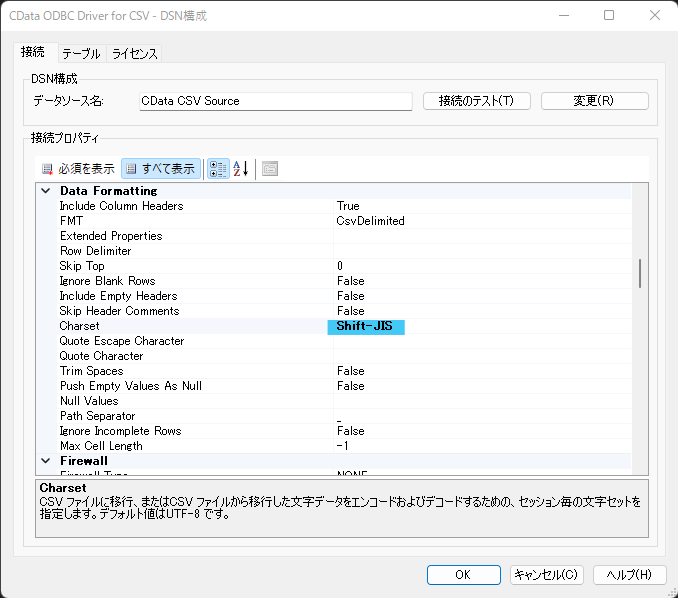Select the Row Delimiter property
Screen dimensions: 678x598
tap(96, 251)
